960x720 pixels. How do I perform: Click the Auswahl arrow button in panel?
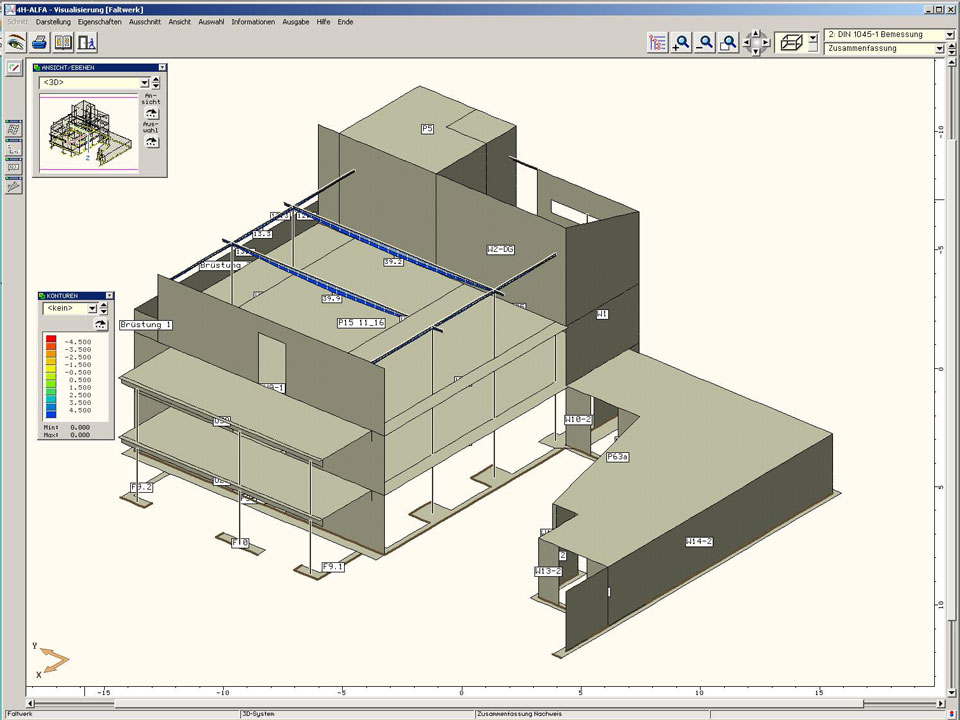(151, 142)
